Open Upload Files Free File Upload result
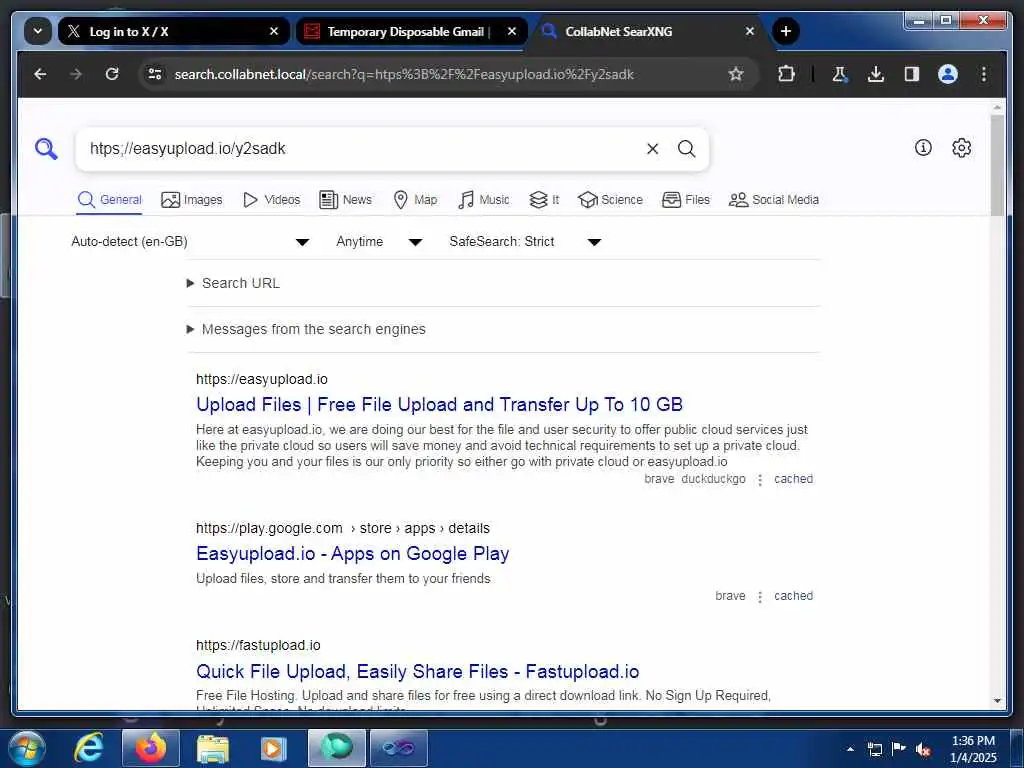The image size is (1024, 768). [x=440, y=405]
